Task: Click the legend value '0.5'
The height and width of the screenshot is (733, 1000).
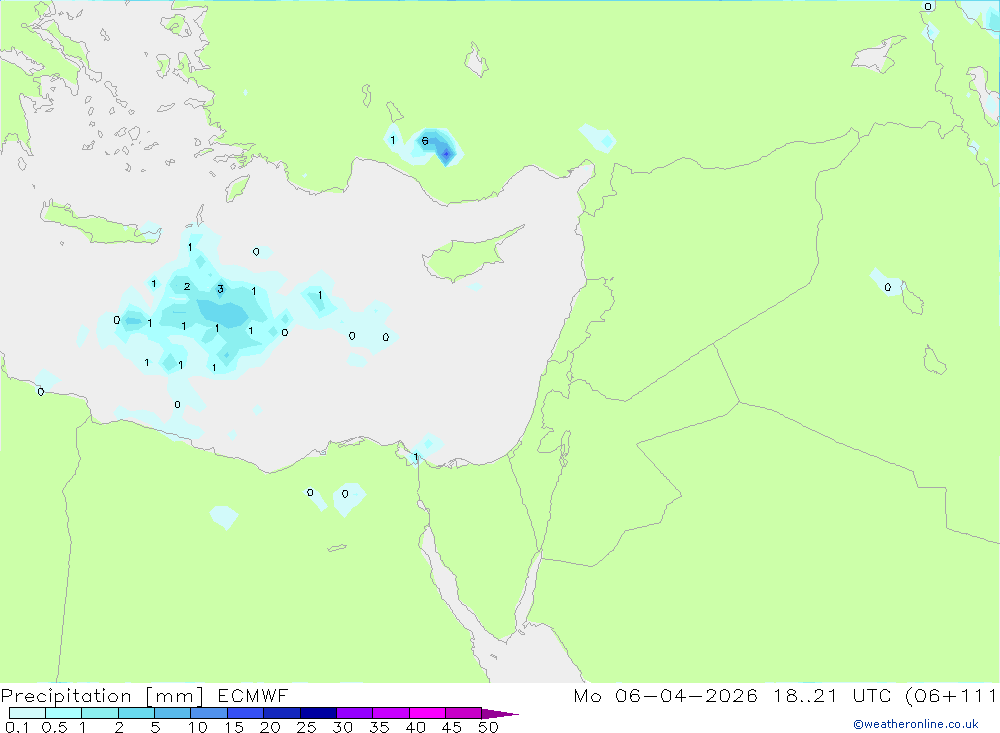Action: 54,727
